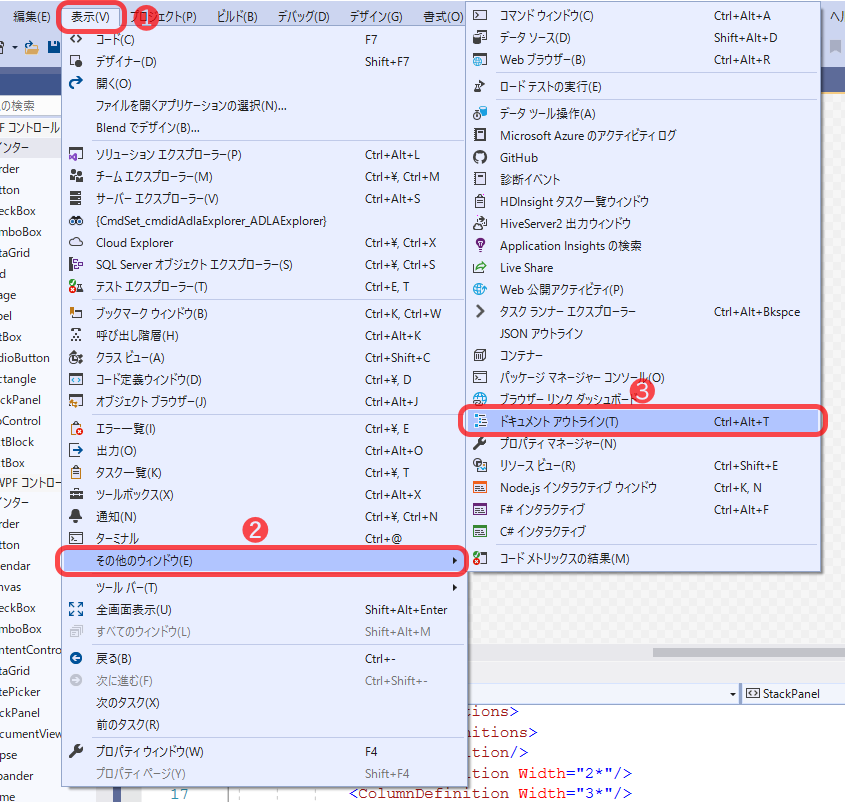
Task: Open パッケージ マネージャー コンソール(O)
Action: pos(642,377)
